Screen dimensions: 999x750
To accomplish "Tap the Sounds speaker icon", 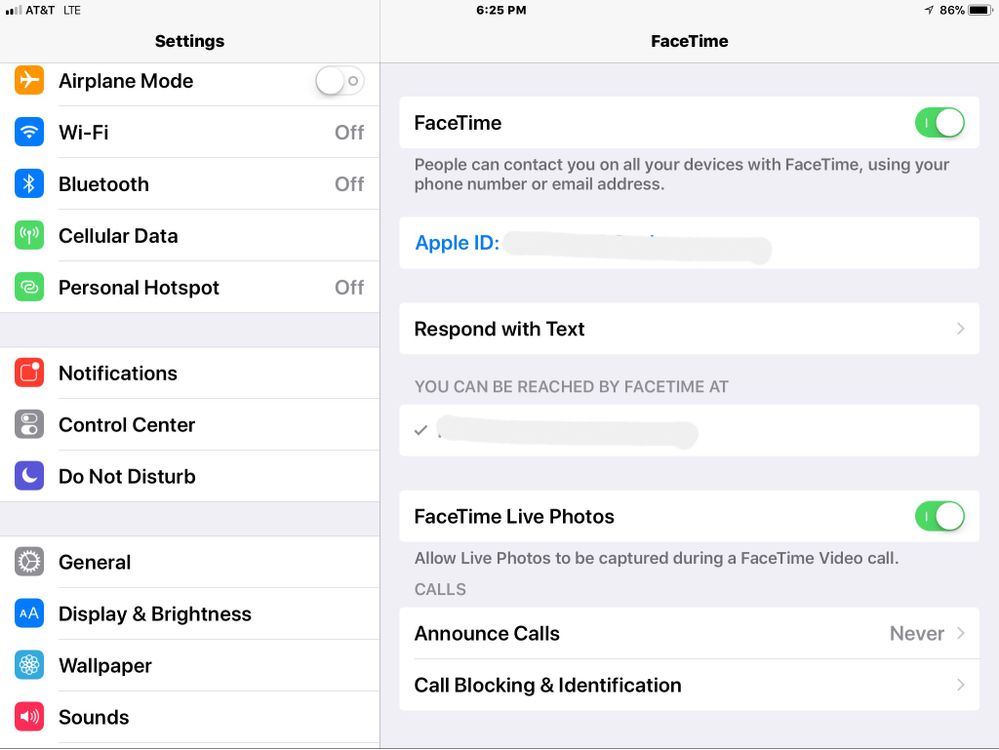I will tap(28, 717).
